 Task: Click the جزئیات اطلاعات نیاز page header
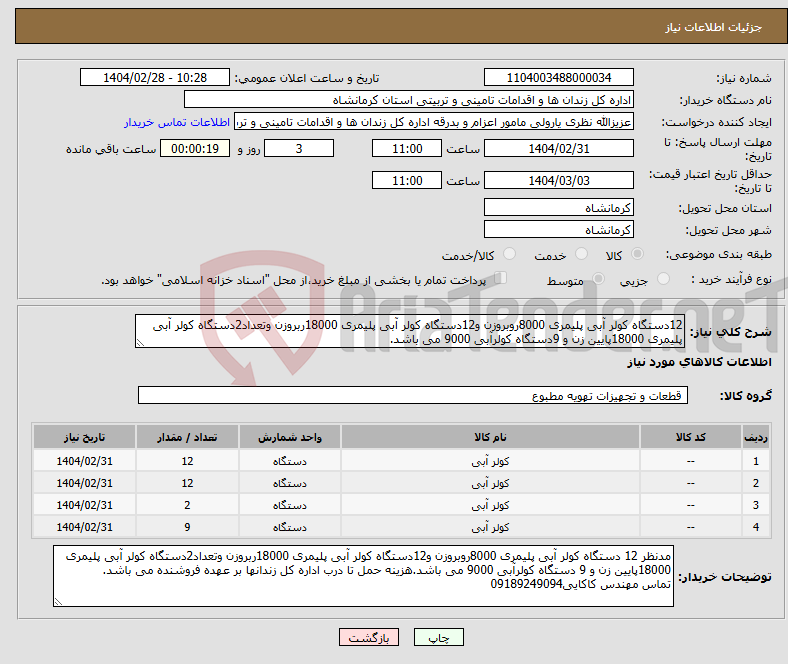[x=714, y=27]
